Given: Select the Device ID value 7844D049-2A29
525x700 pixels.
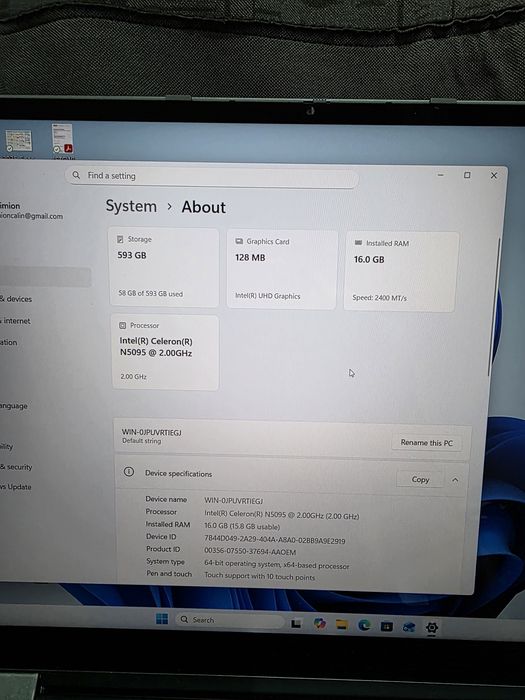Looking at the screenshot, I should pos(275,540).
